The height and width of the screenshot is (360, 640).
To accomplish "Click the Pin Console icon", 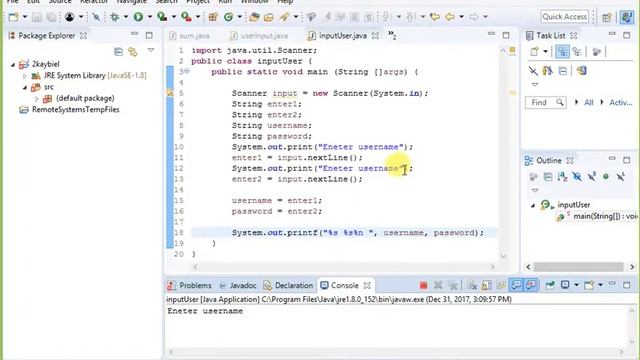I will coord(550,285).
